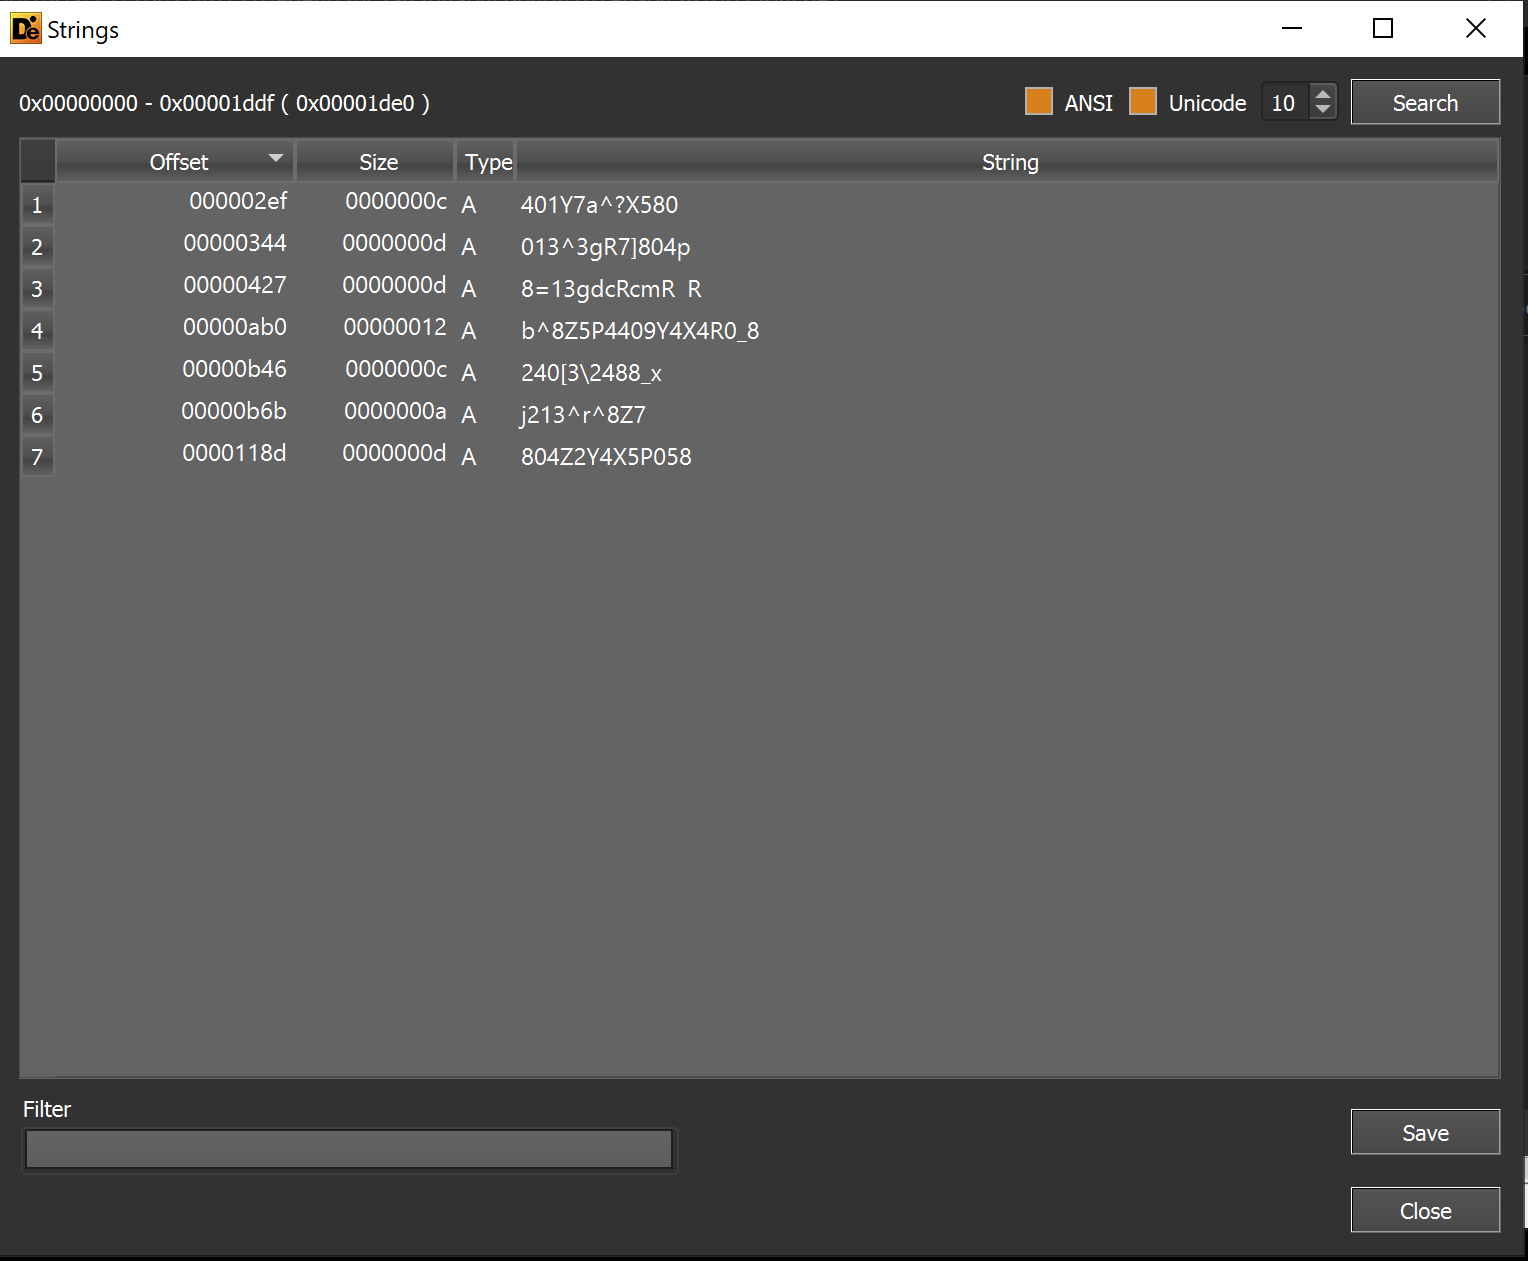1528x1261 pixels.
Task: Select row header number 7
Action: click(37, 457)
